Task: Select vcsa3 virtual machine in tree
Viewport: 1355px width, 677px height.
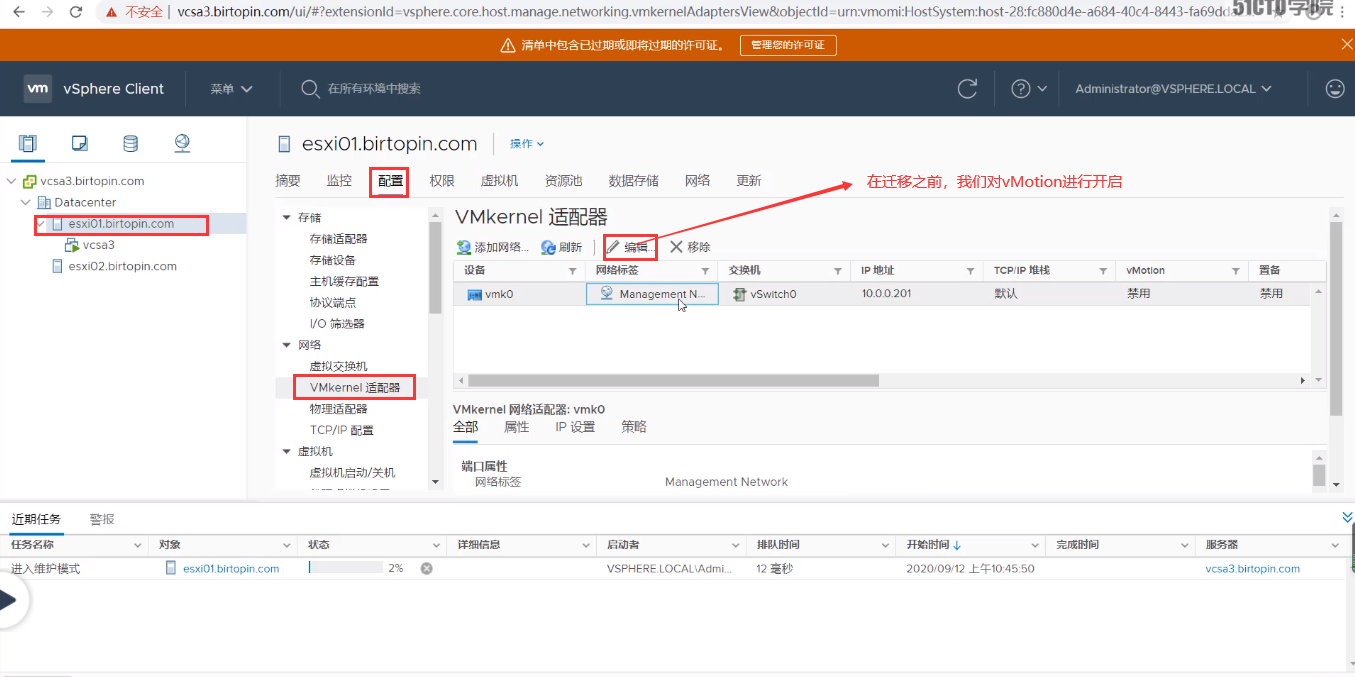Action: pos(98,245)
